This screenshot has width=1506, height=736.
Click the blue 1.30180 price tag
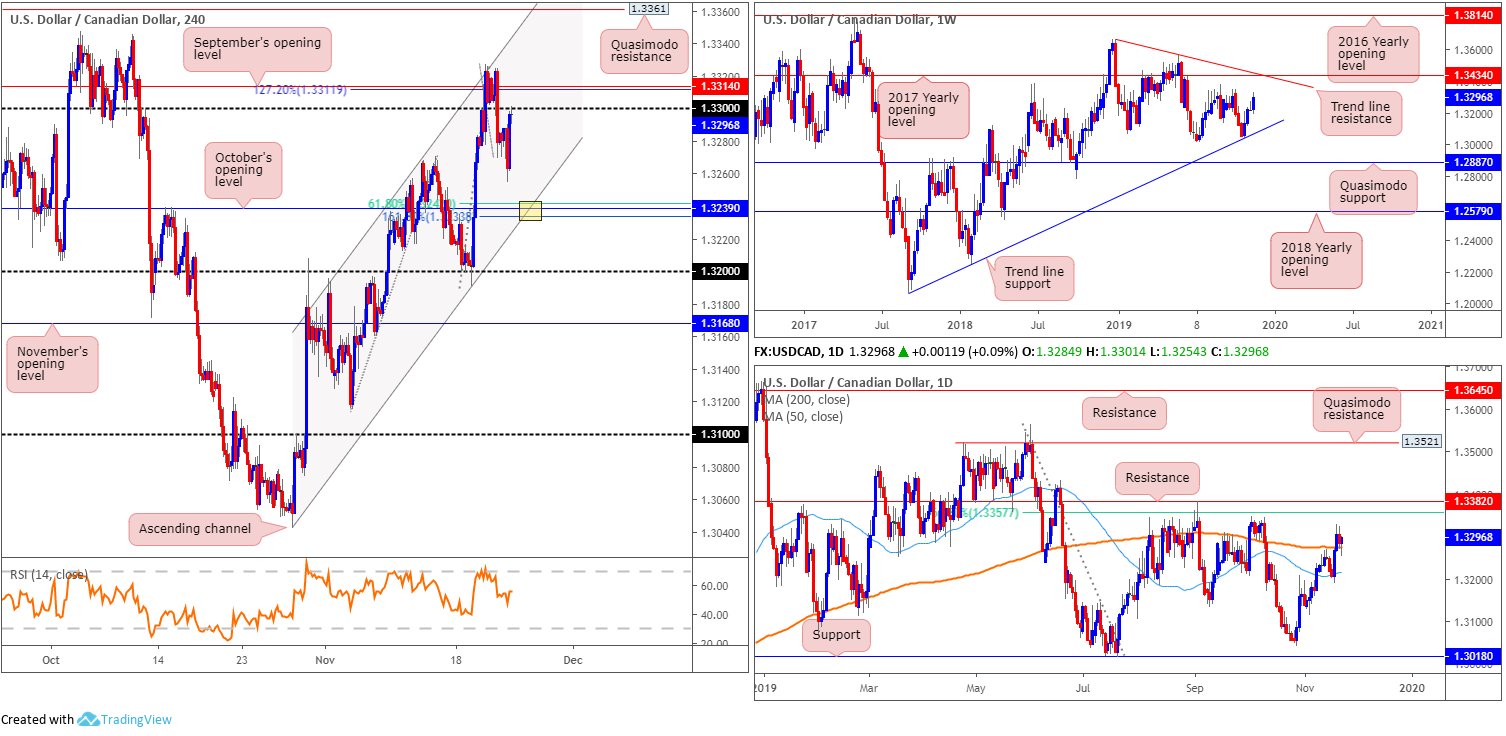tap(1471, 658)
